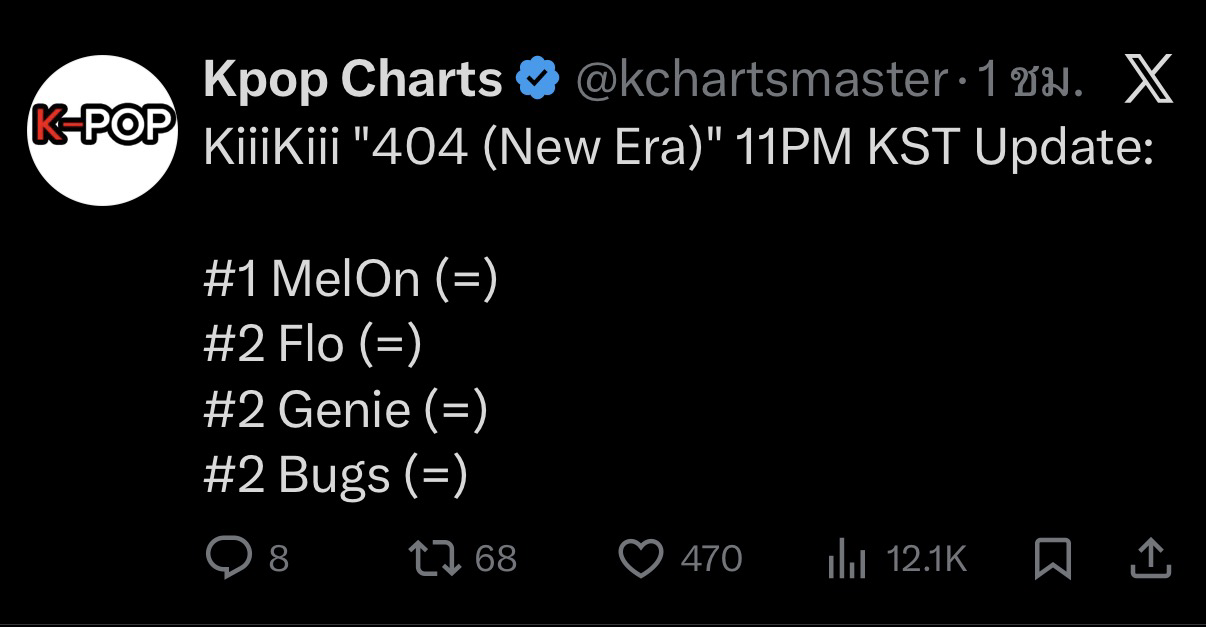Click the like count 470

point(711,558)
